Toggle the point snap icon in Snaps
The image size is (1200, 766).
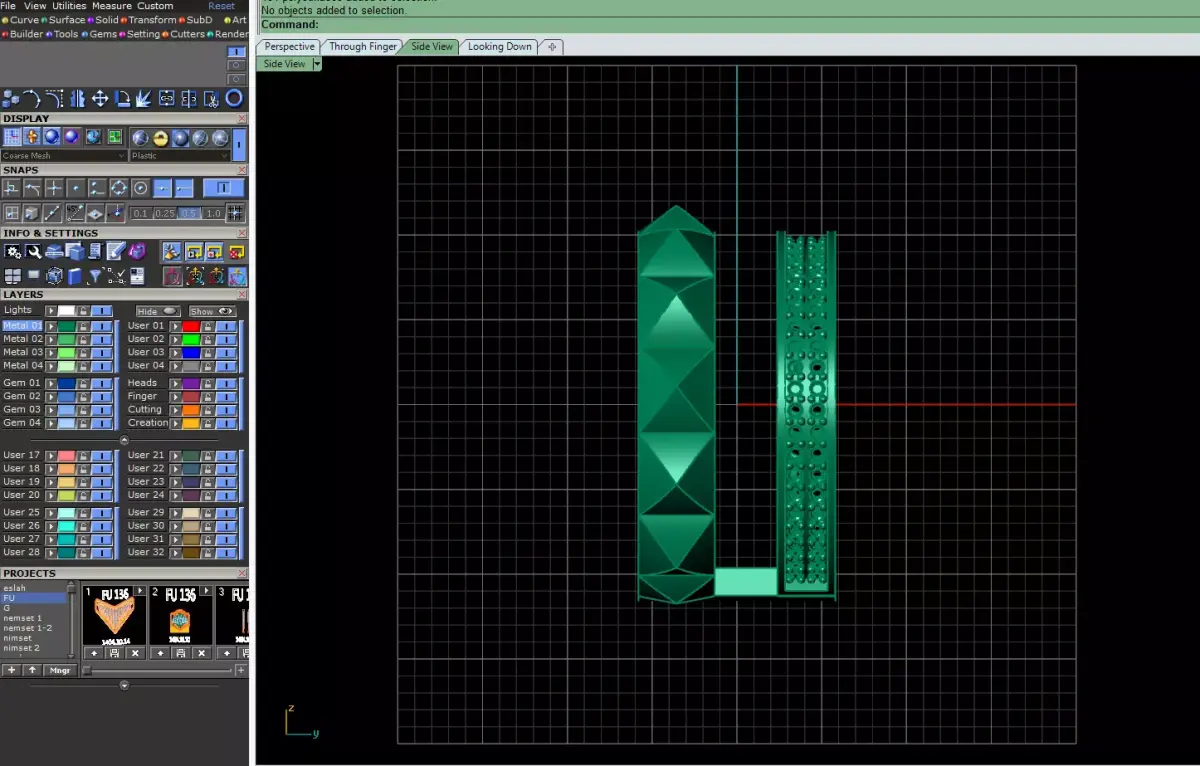(x=76, y=188)
